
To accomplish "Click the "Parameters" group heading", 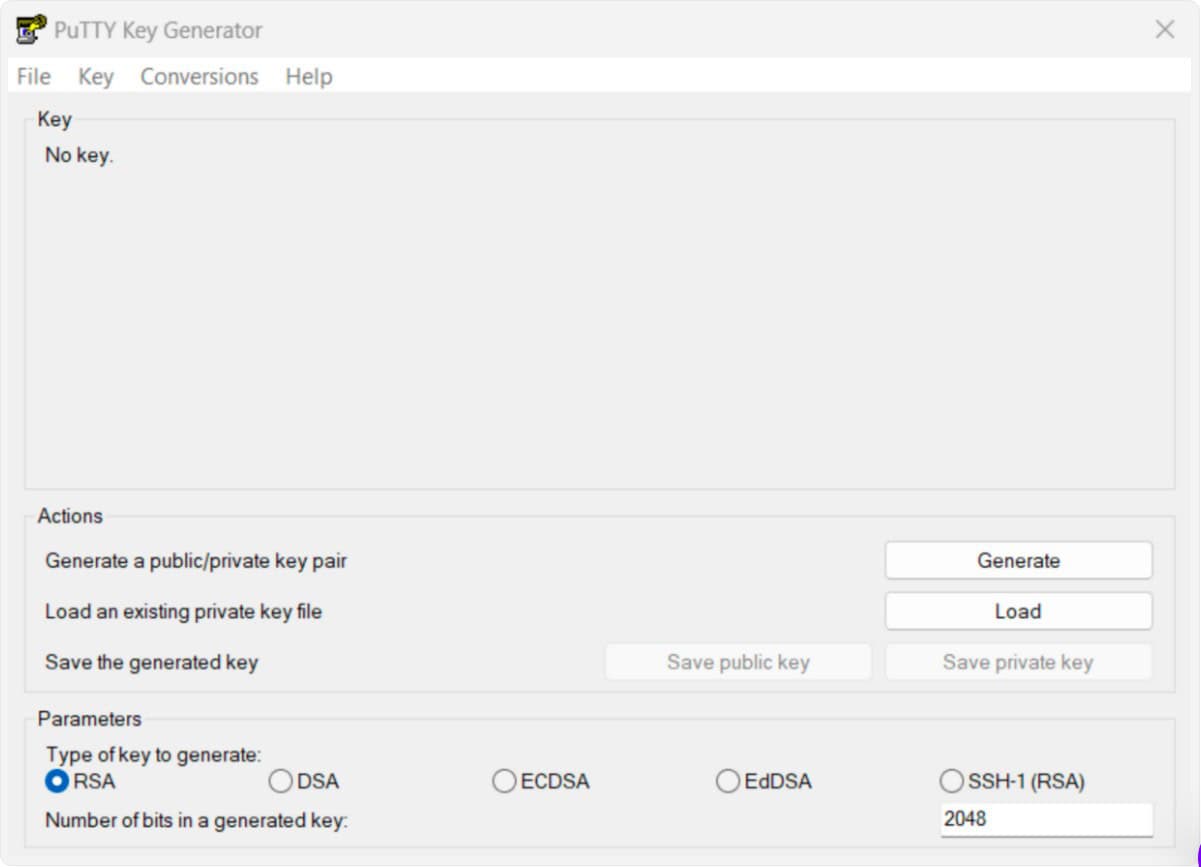I will coord(90,719).
